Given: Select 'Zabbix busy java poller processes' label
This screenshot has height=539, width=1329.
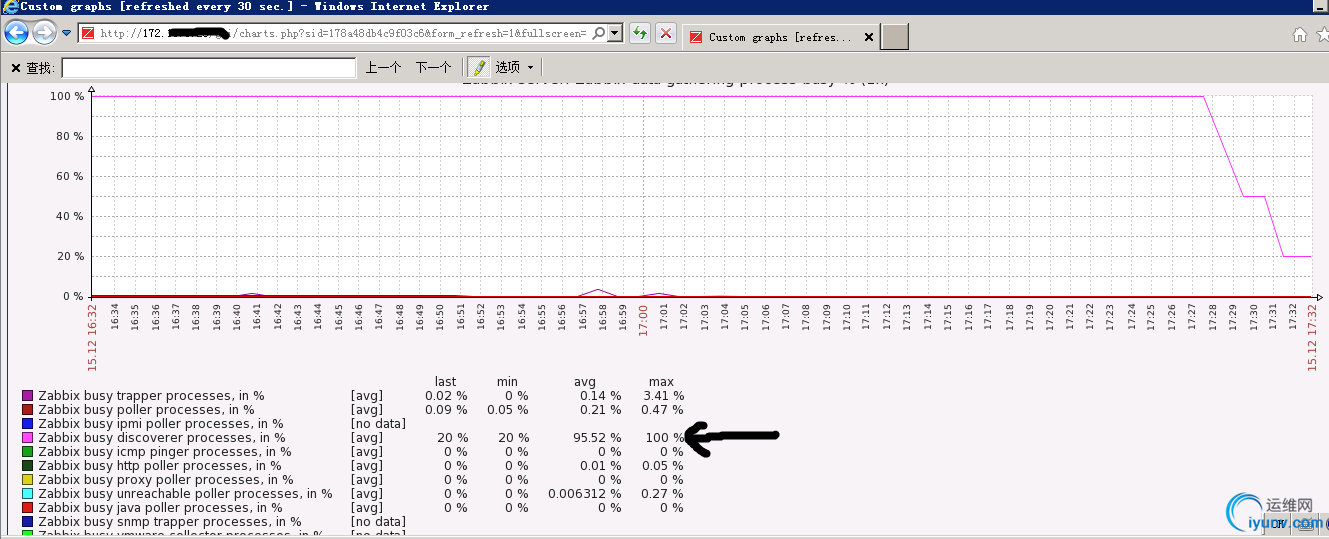Looking at the screenshot, I should [x=160, y=508].
